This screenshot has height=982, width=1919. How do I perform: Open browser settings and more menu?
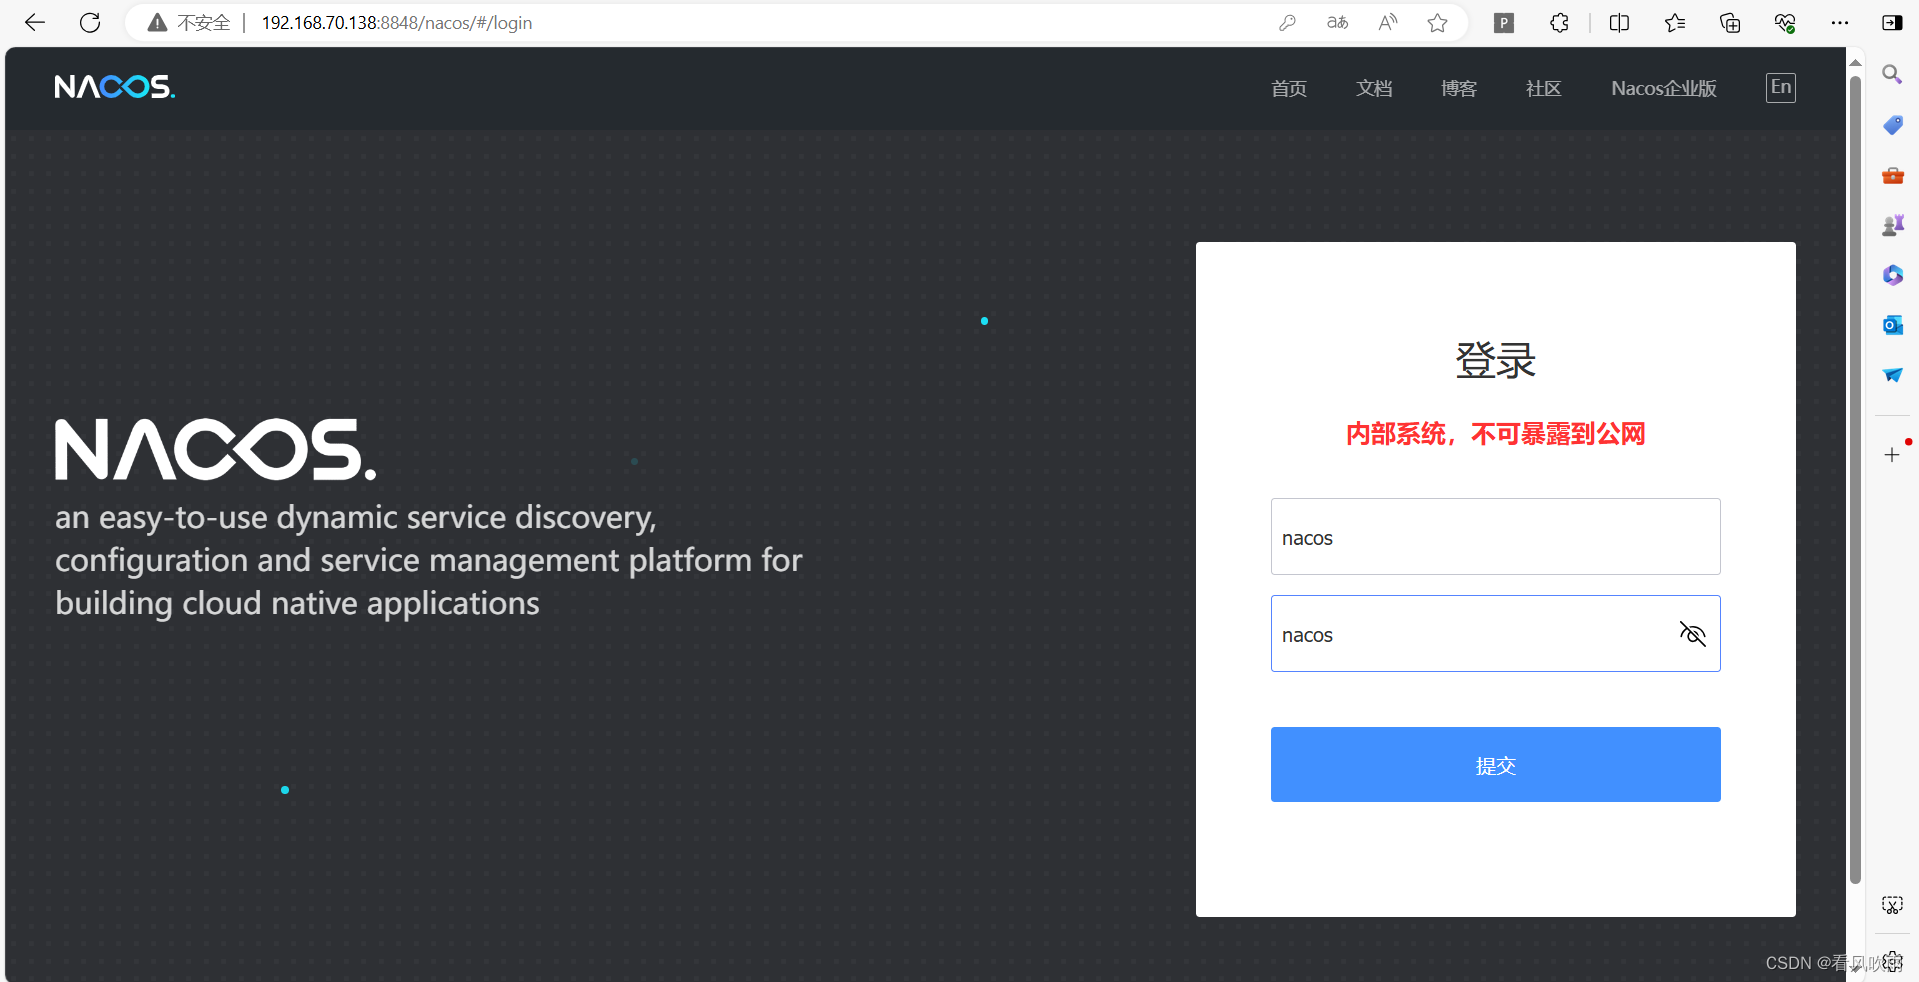coord(1840,23)
